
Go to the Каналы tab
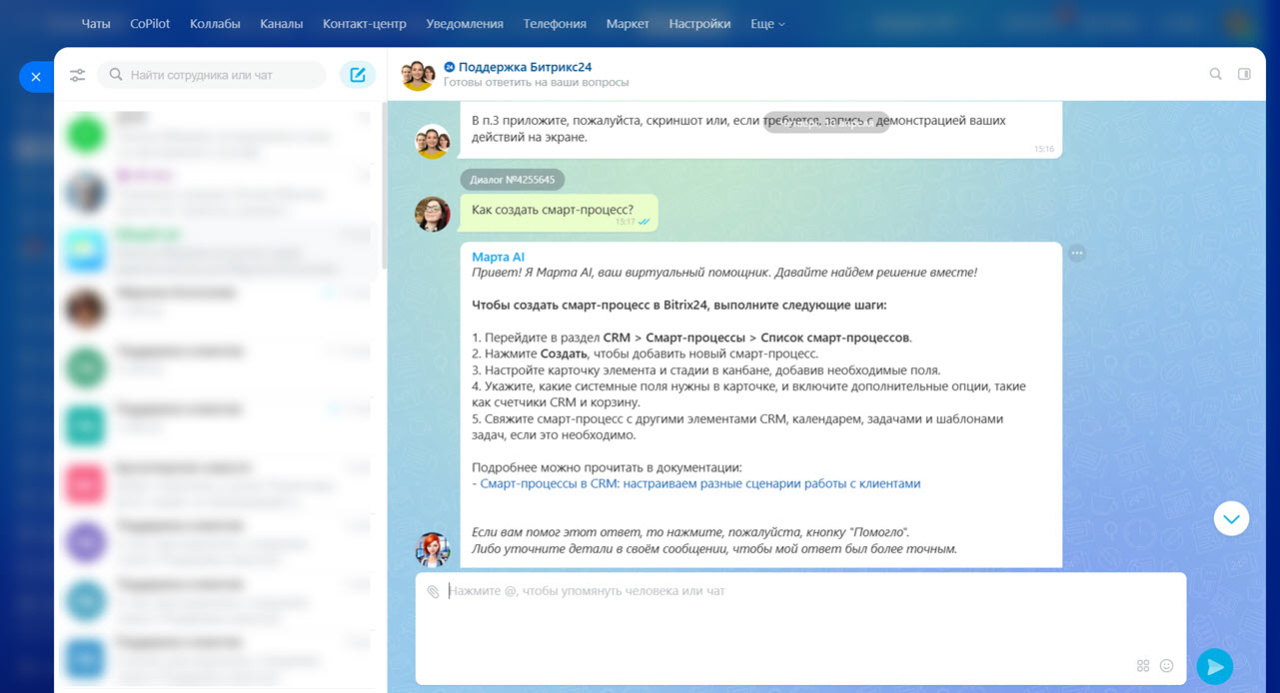coord(281,23)
